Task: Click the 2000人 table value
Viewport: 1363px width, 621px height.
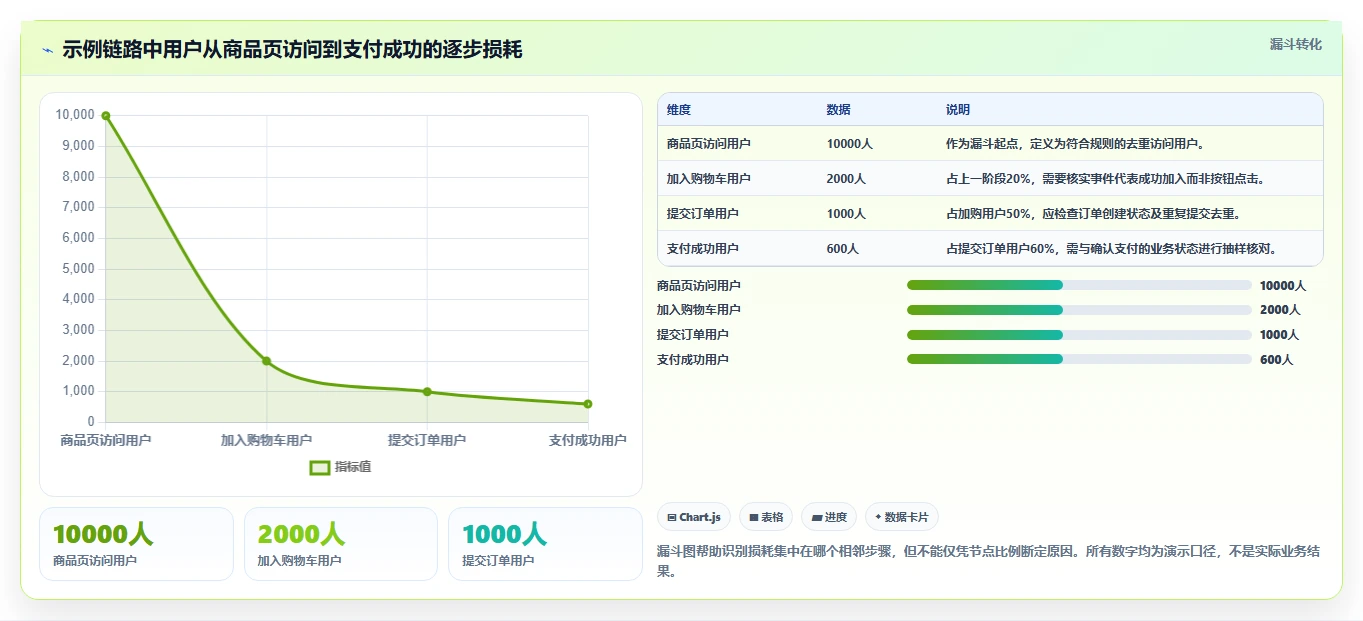Action: pyautogui.click(x=846, y=179)
